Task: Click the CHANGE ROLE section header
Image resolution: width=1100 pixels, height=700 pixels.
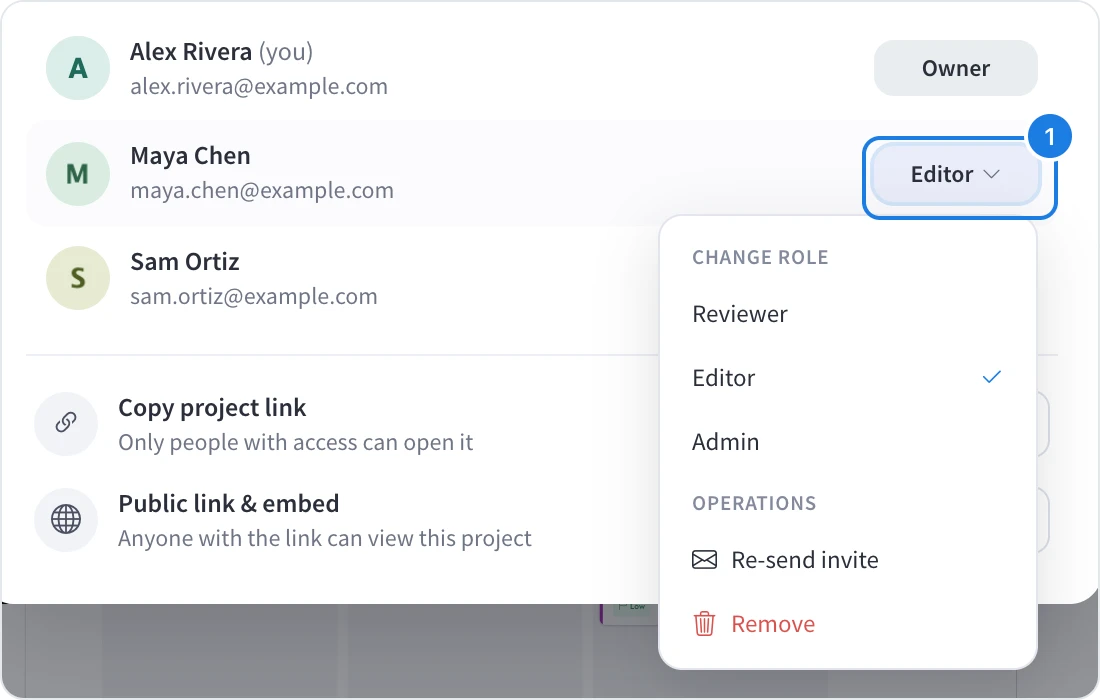Action: pos(760,257)
